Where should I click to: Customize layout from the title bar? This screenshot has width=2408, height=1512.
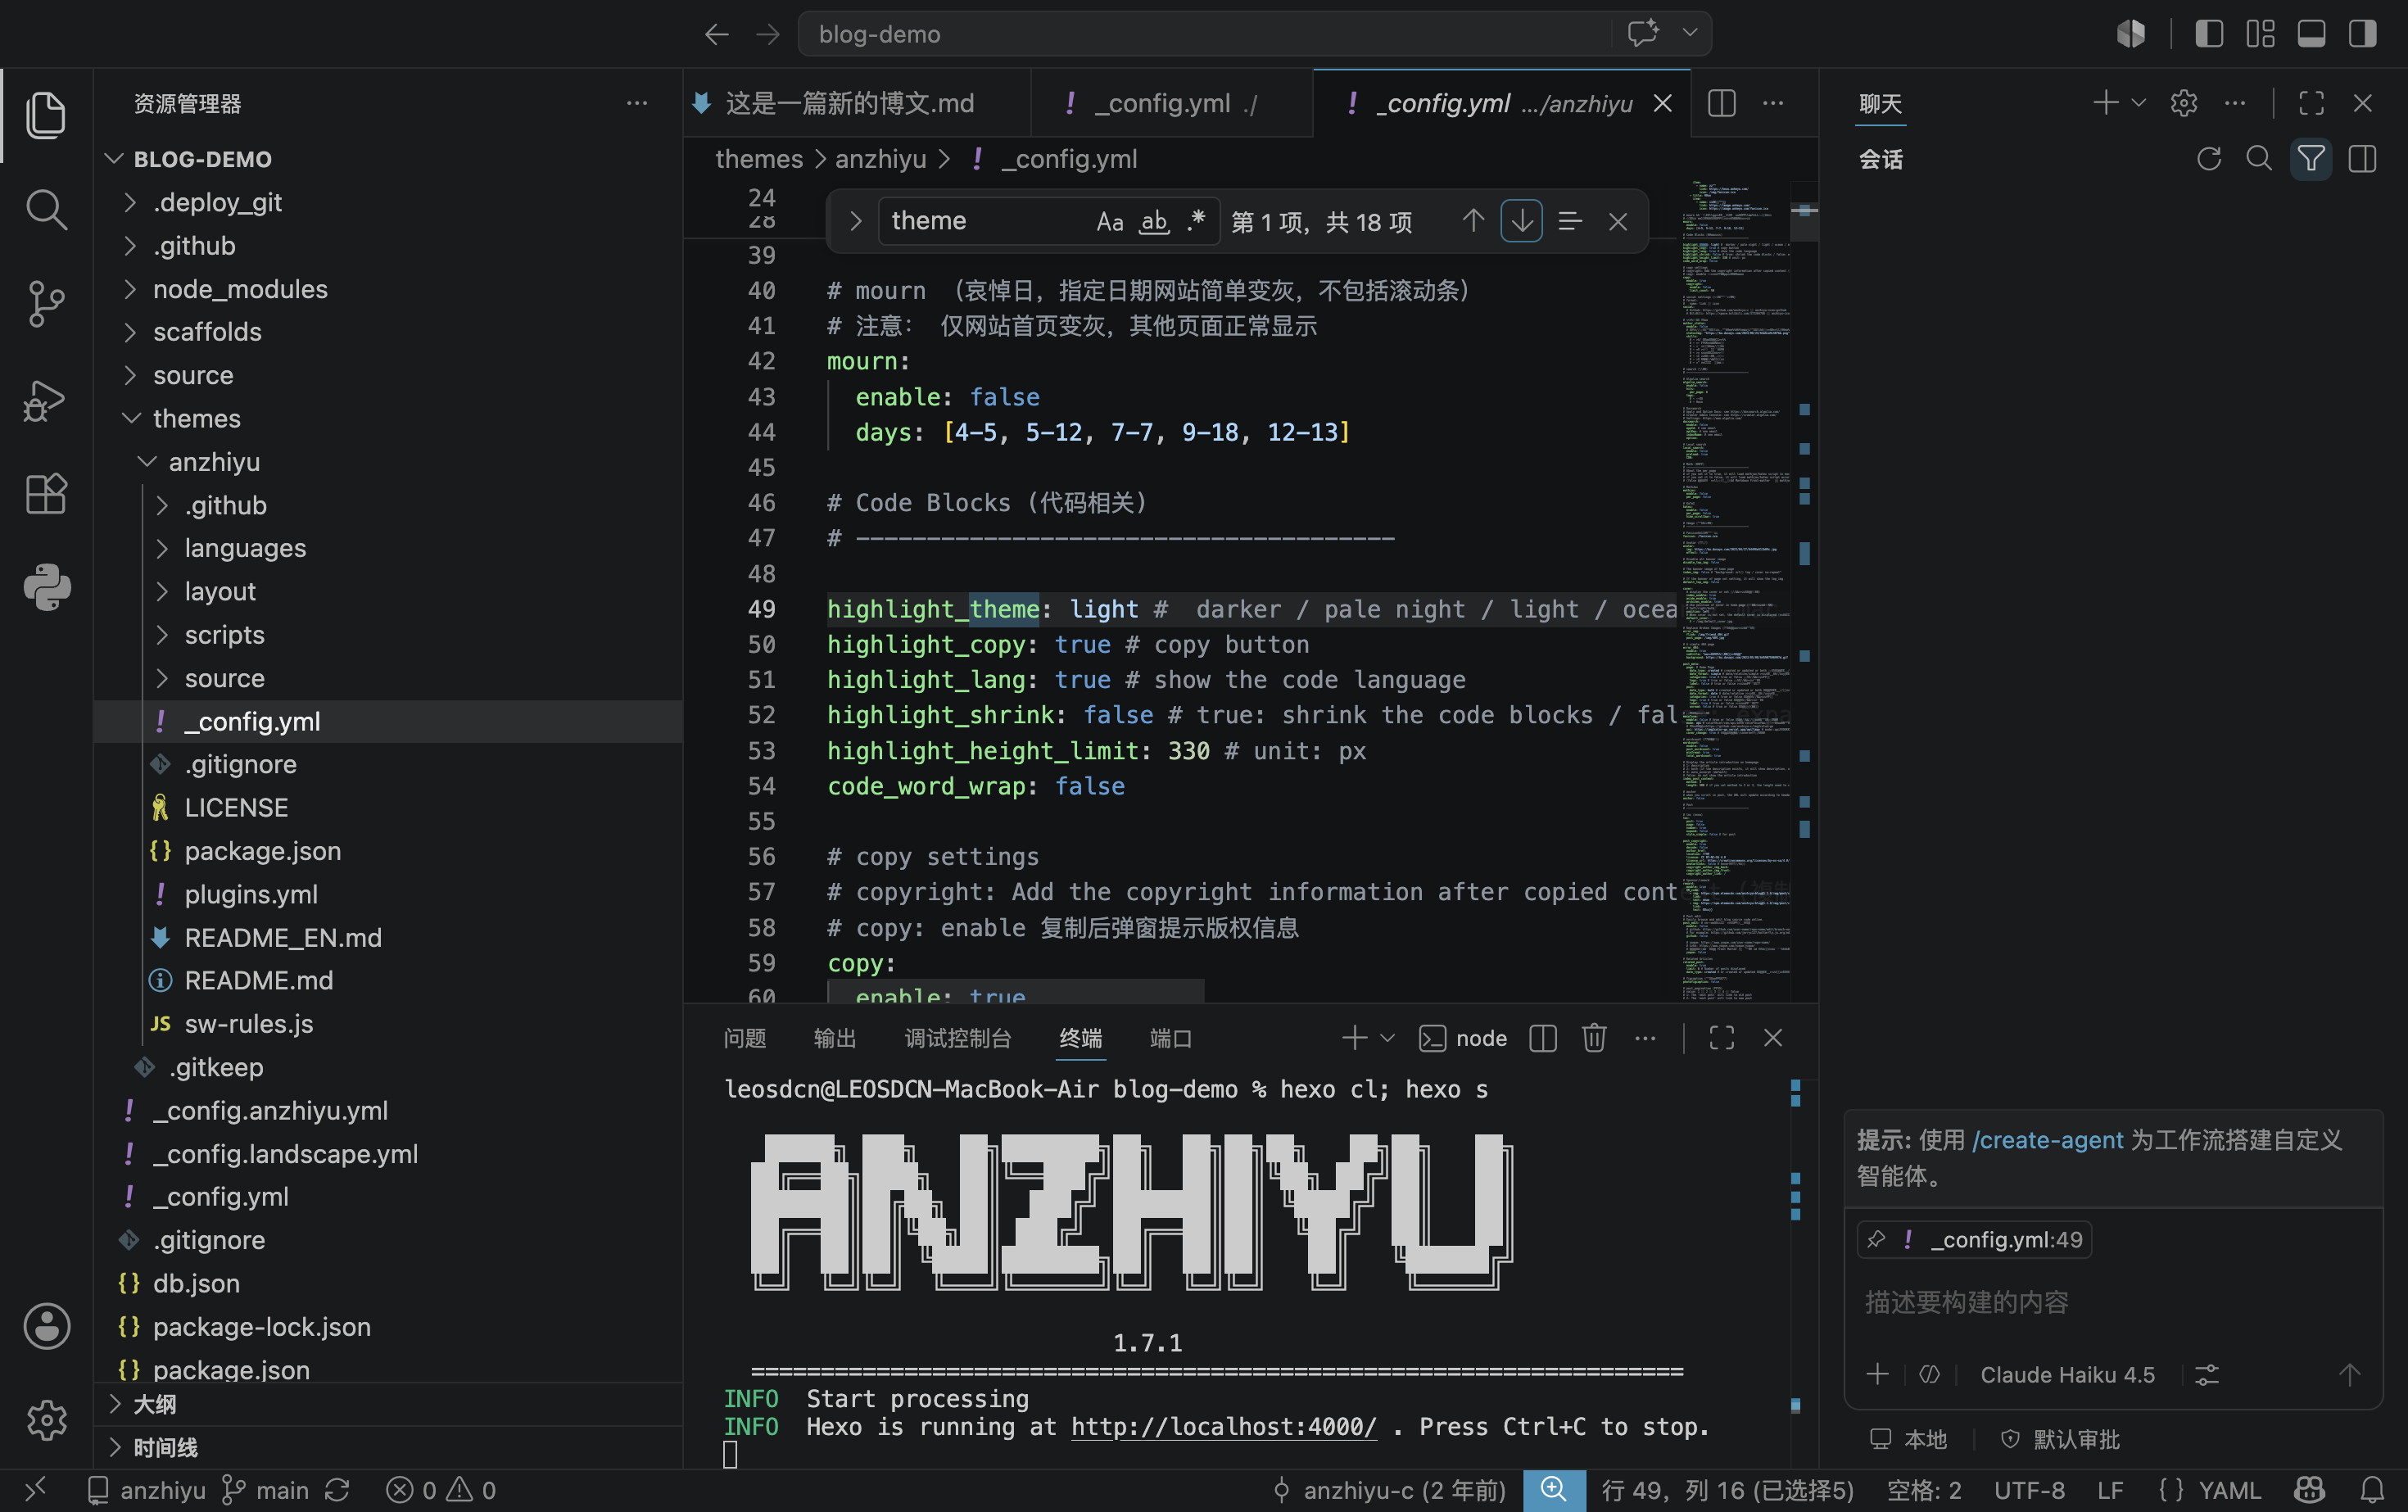click(2260, 34)
